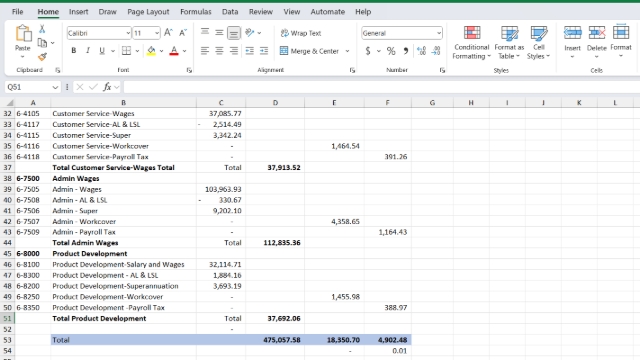Expand underline style dropdown arrow

[113, 51]
